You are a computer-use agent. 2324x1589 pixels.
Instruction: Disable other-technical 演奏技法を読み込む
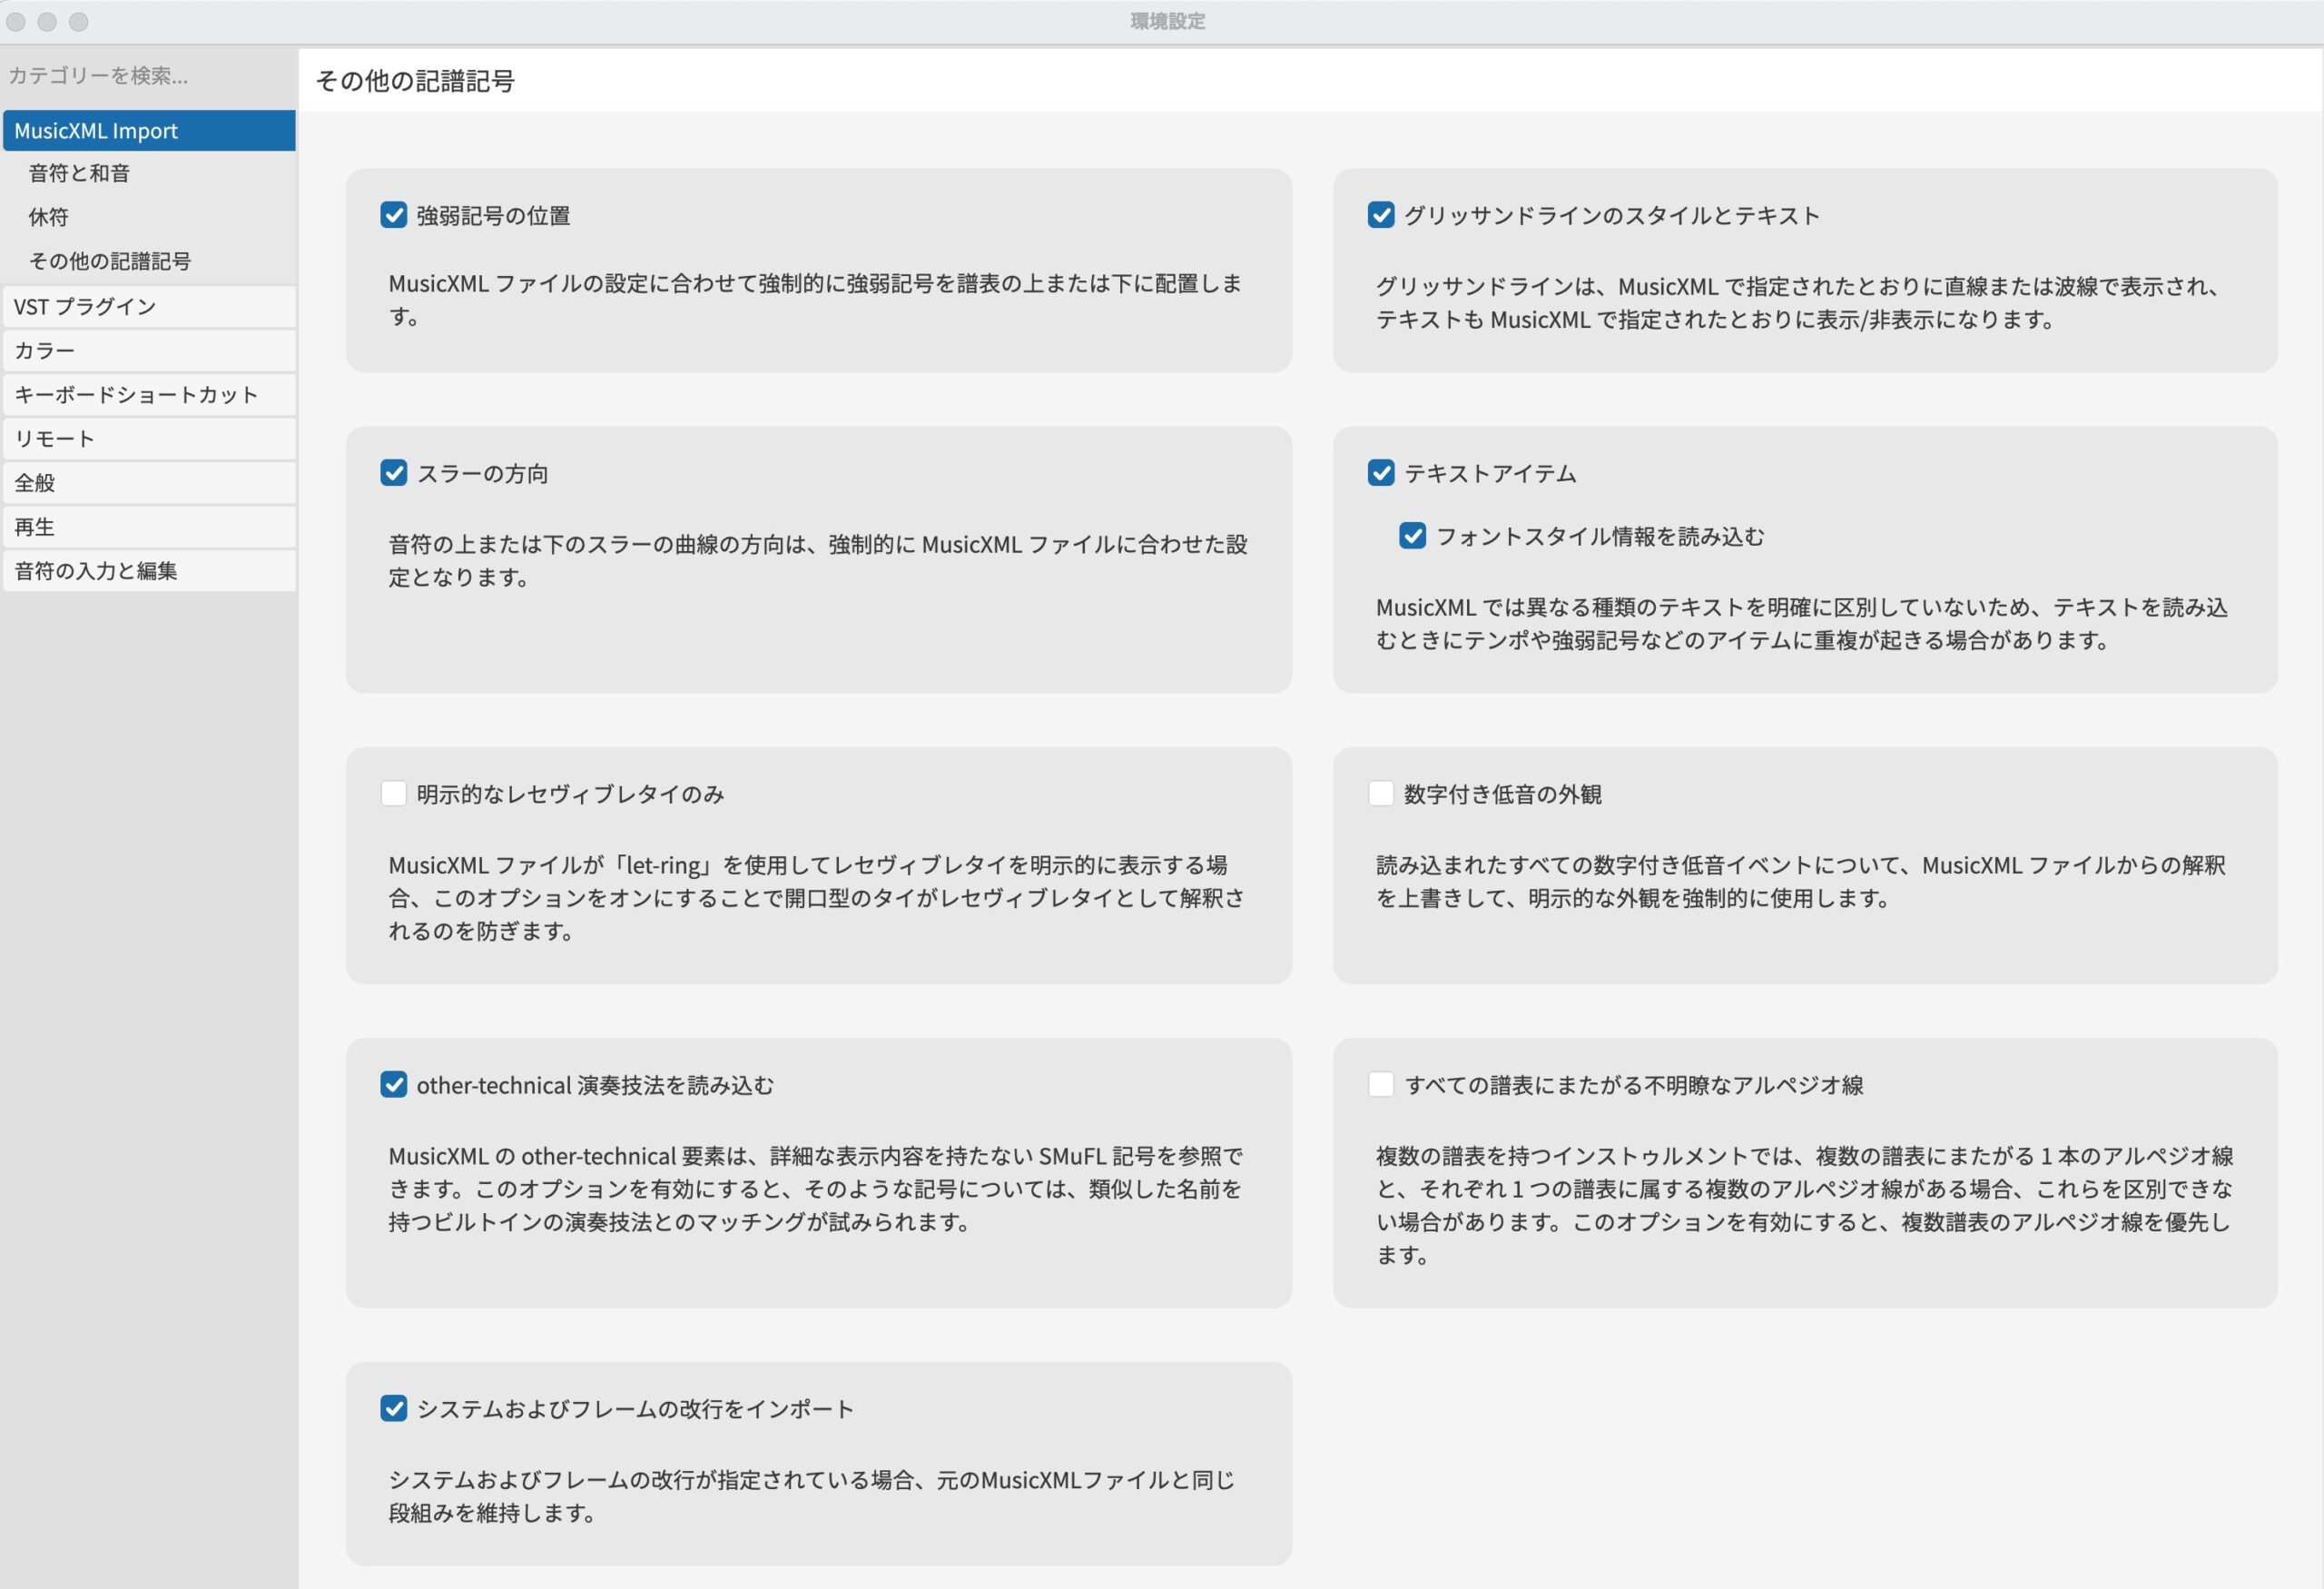click(x=393, y=1085)
